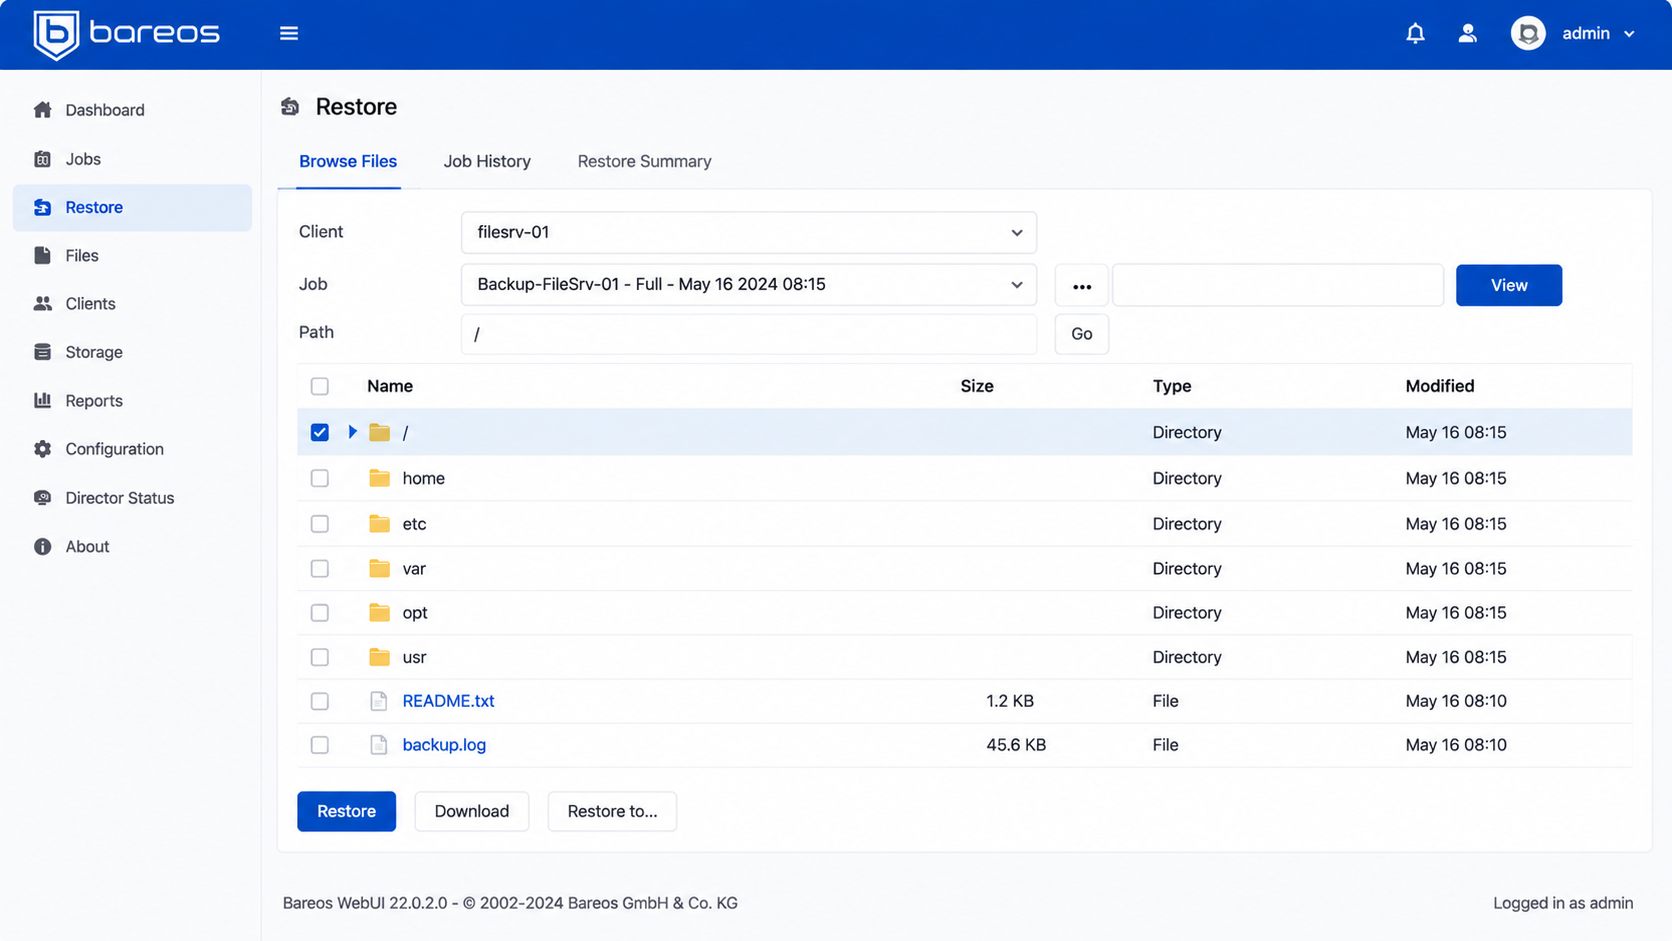
Task: Click the usr folder icon
Action: tap(379, 657)
